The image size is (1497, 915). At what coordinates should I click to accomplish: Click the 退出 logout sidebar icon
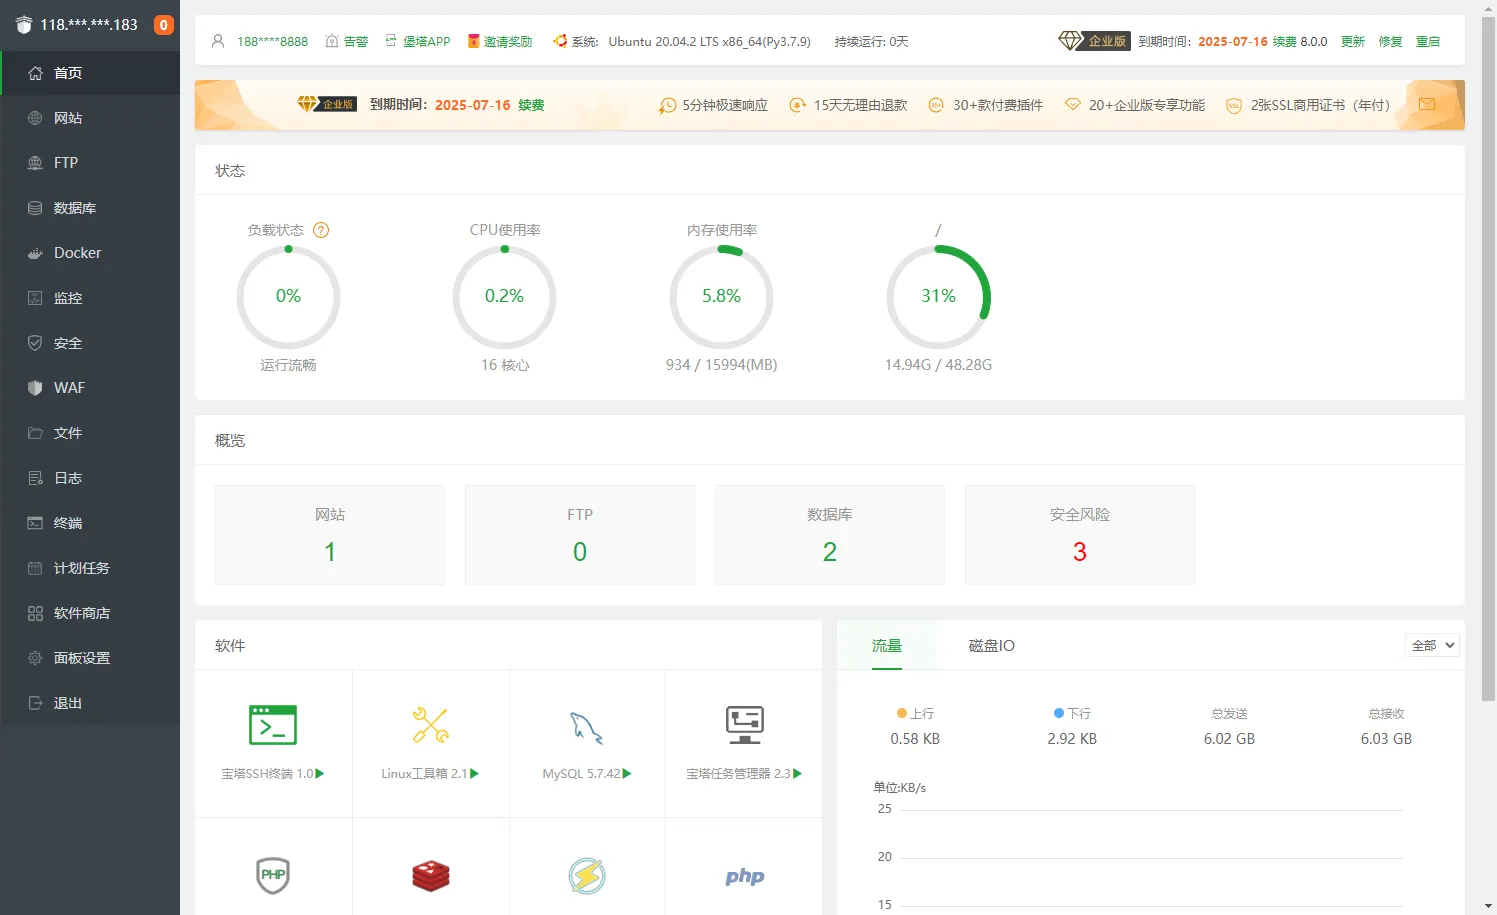(35, 703)
